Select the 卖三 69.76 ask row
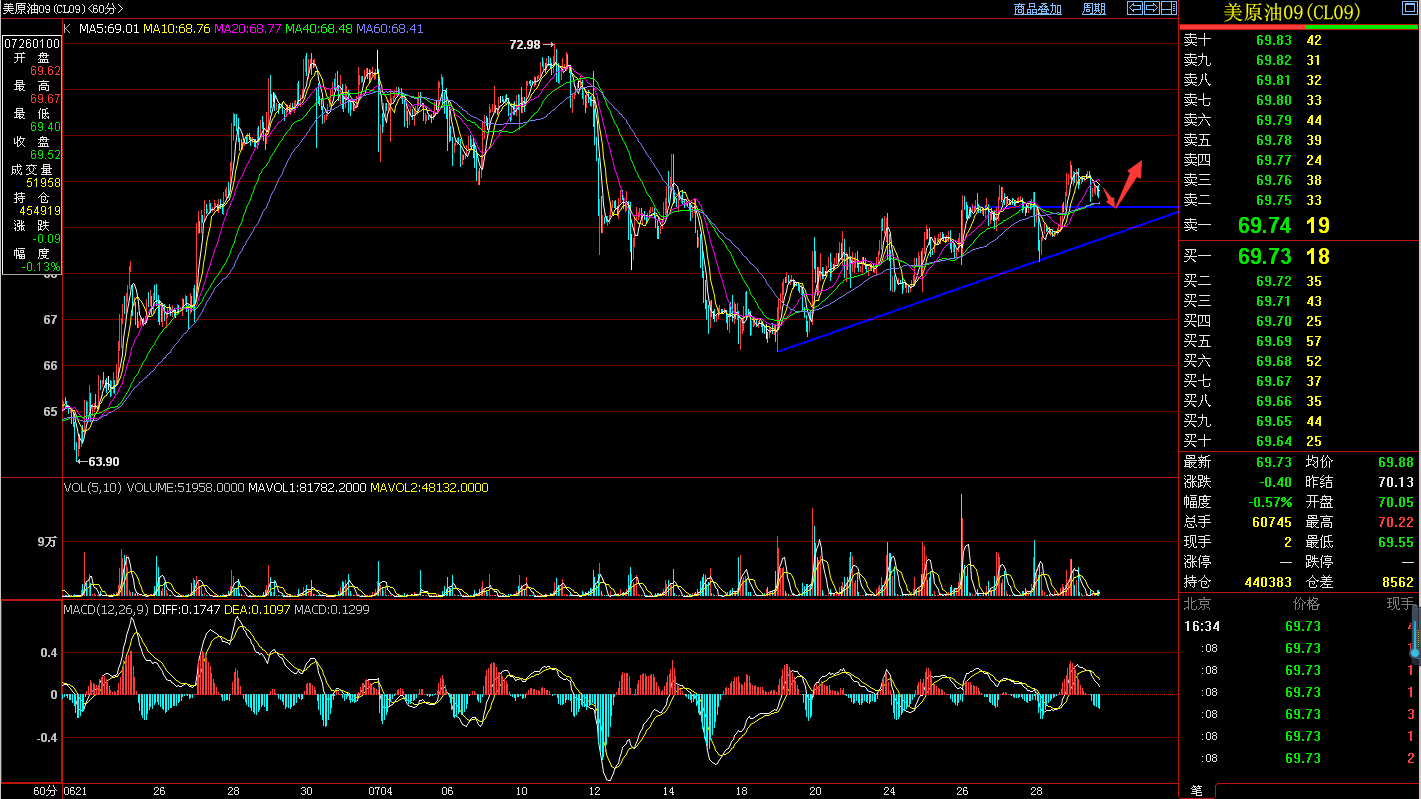The width and height of the screenshot is (1421, 799). coord(1299,180)
